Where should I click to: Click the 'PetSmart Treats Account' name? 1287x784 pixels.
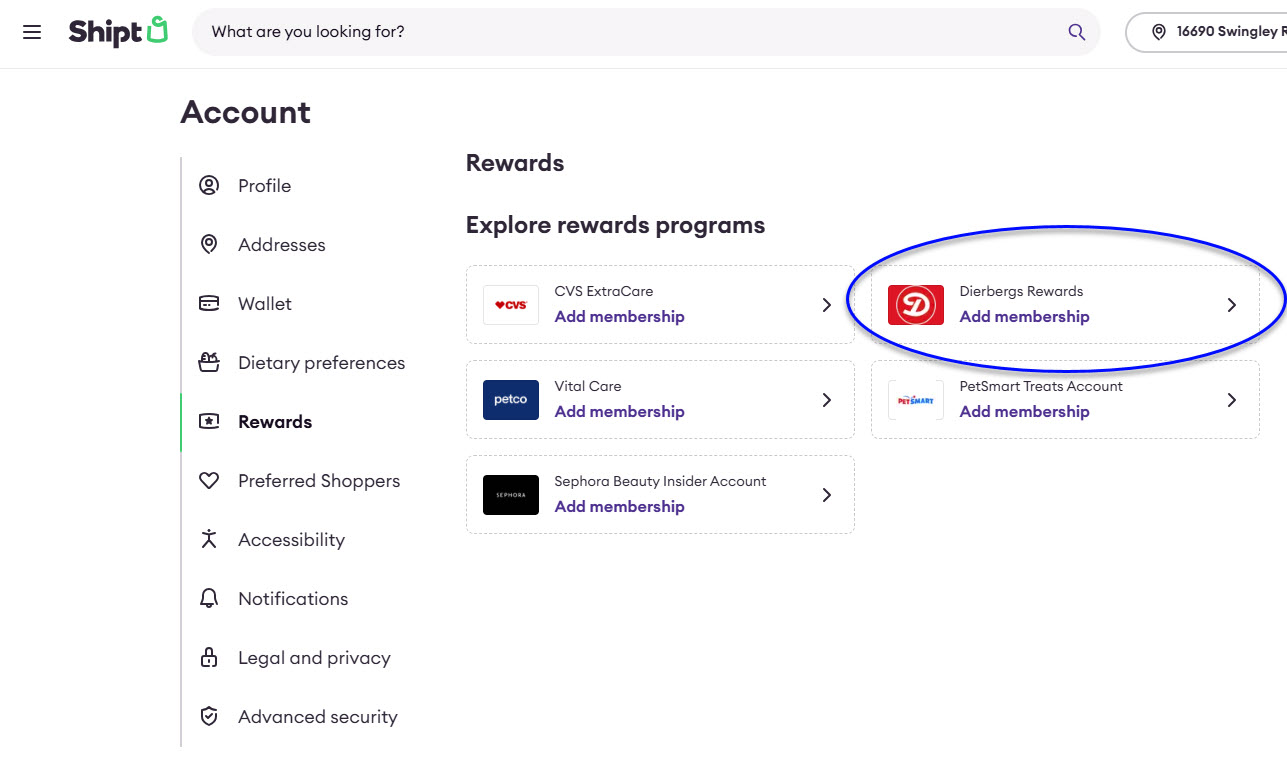pos(1041,386)
